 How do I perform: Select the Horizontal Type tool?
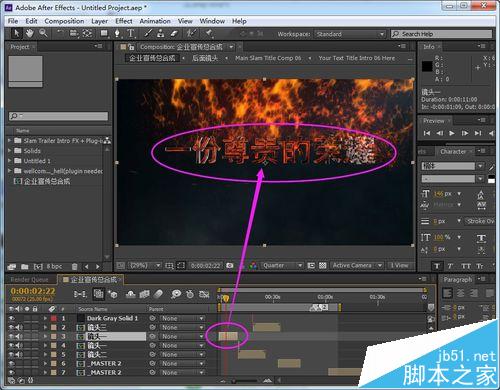pos(130,33)
